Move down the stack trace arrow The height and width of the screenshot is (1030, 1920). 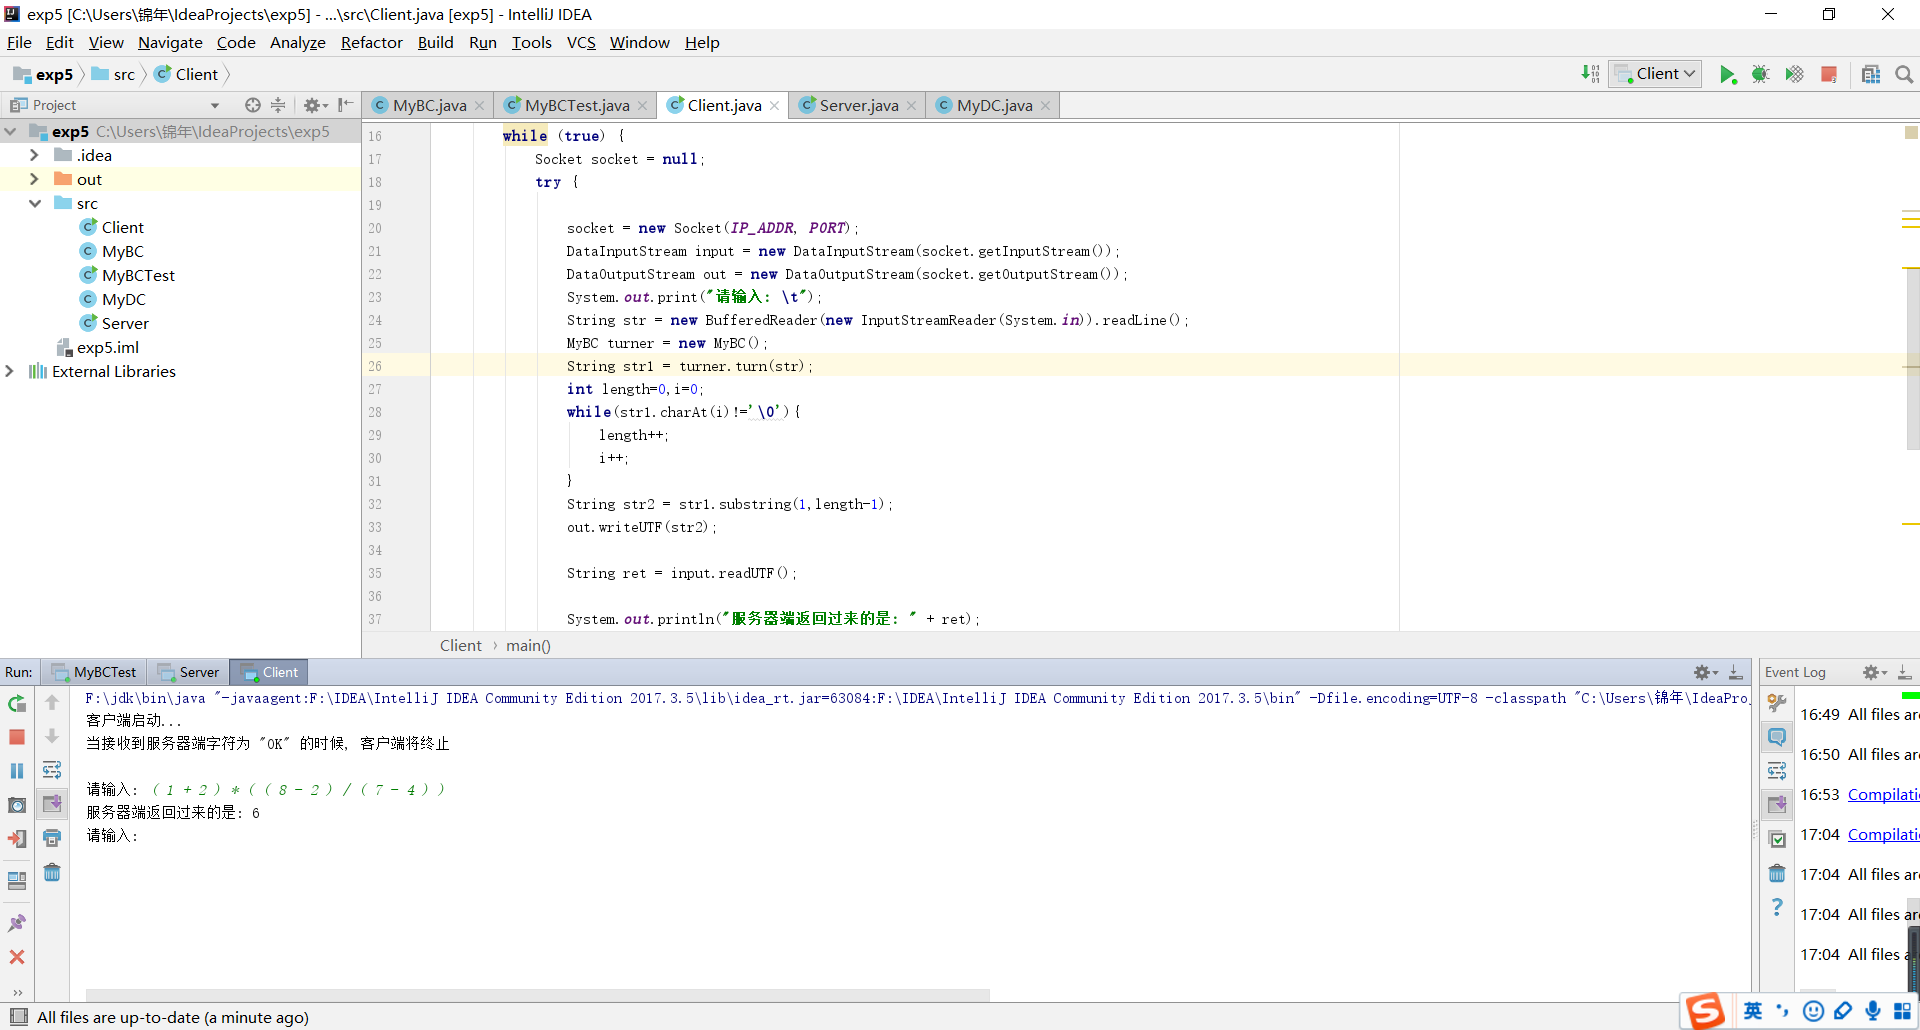(52, 736)
